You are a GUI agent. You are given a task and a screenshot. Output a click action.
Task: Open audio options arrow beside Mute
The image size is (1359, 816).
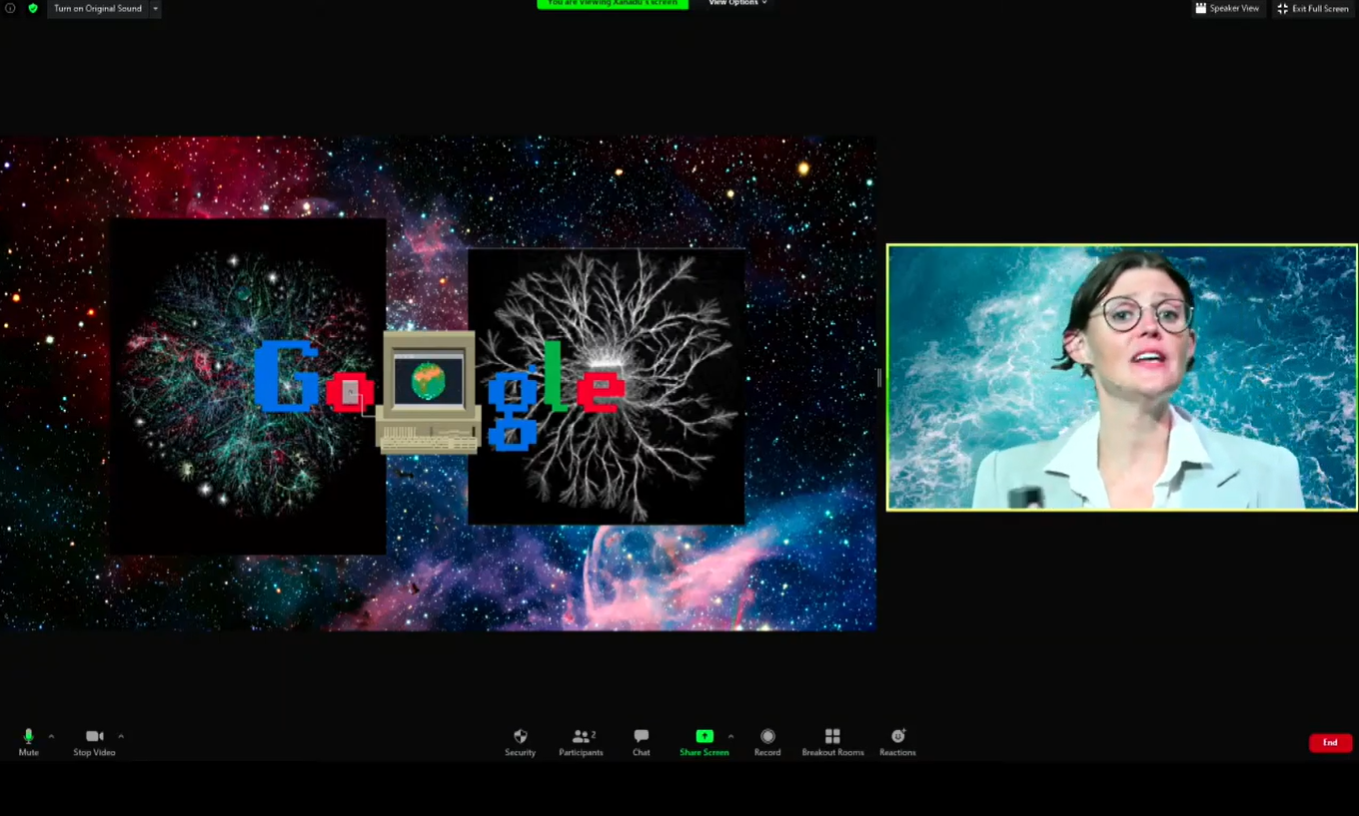pyautogui.click(x=51, y=736)
